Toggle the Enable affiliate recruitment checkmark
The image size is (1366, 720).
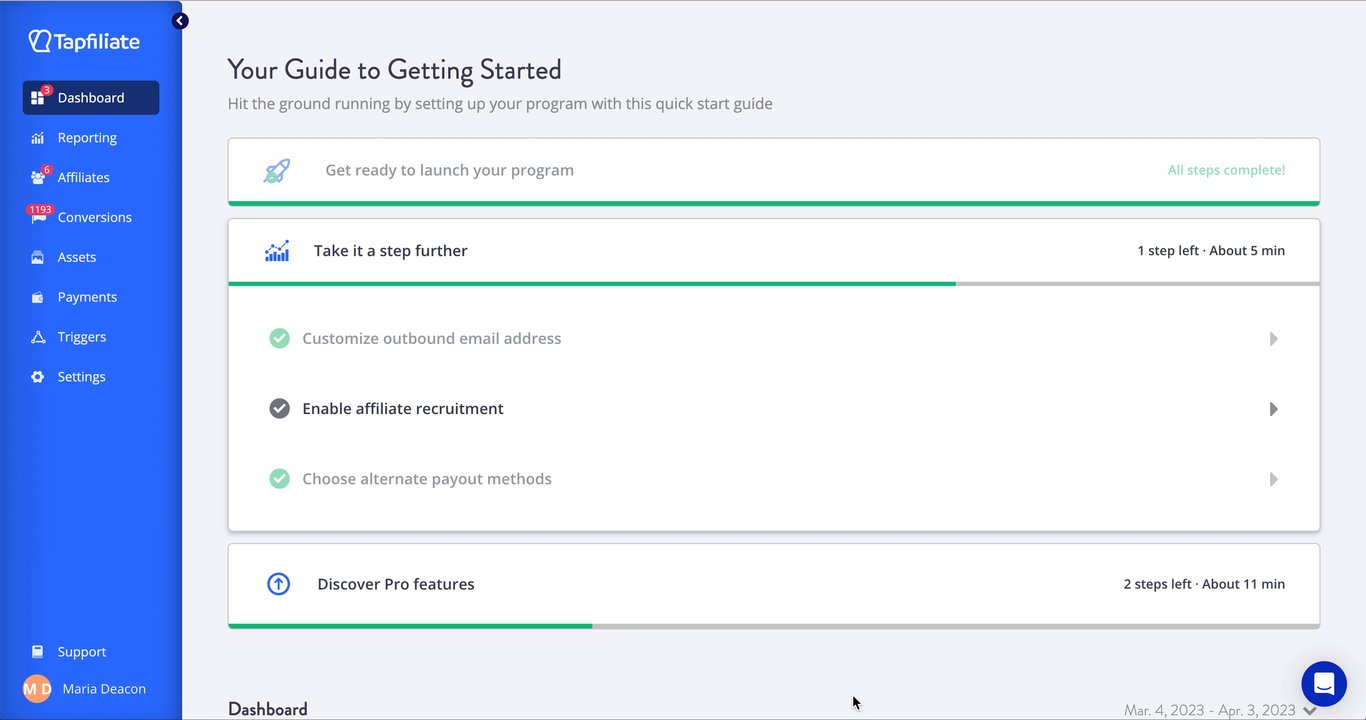280,409
